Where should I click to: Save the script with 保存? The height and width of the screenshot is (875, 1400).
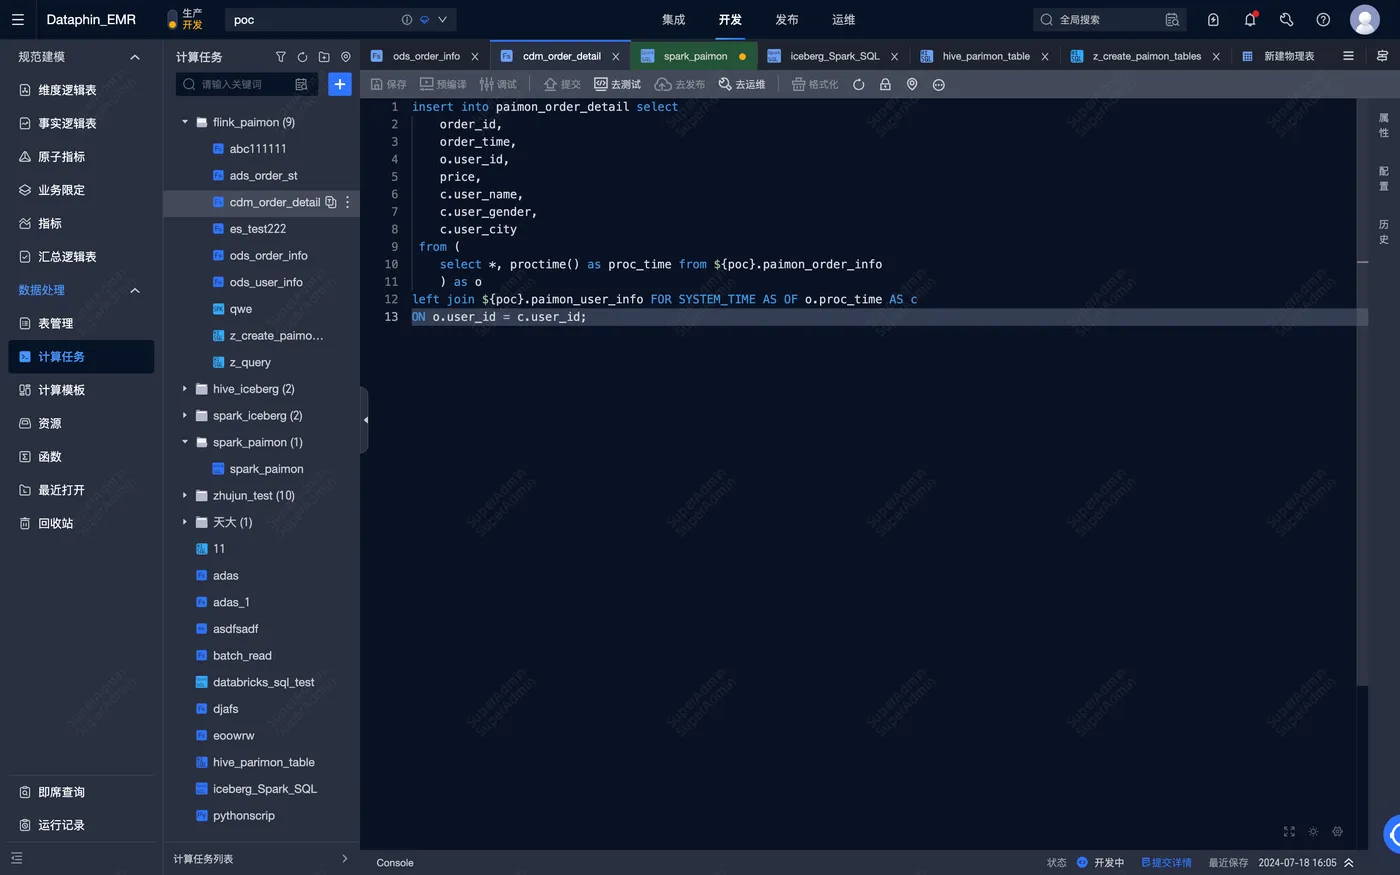point(389,85)
